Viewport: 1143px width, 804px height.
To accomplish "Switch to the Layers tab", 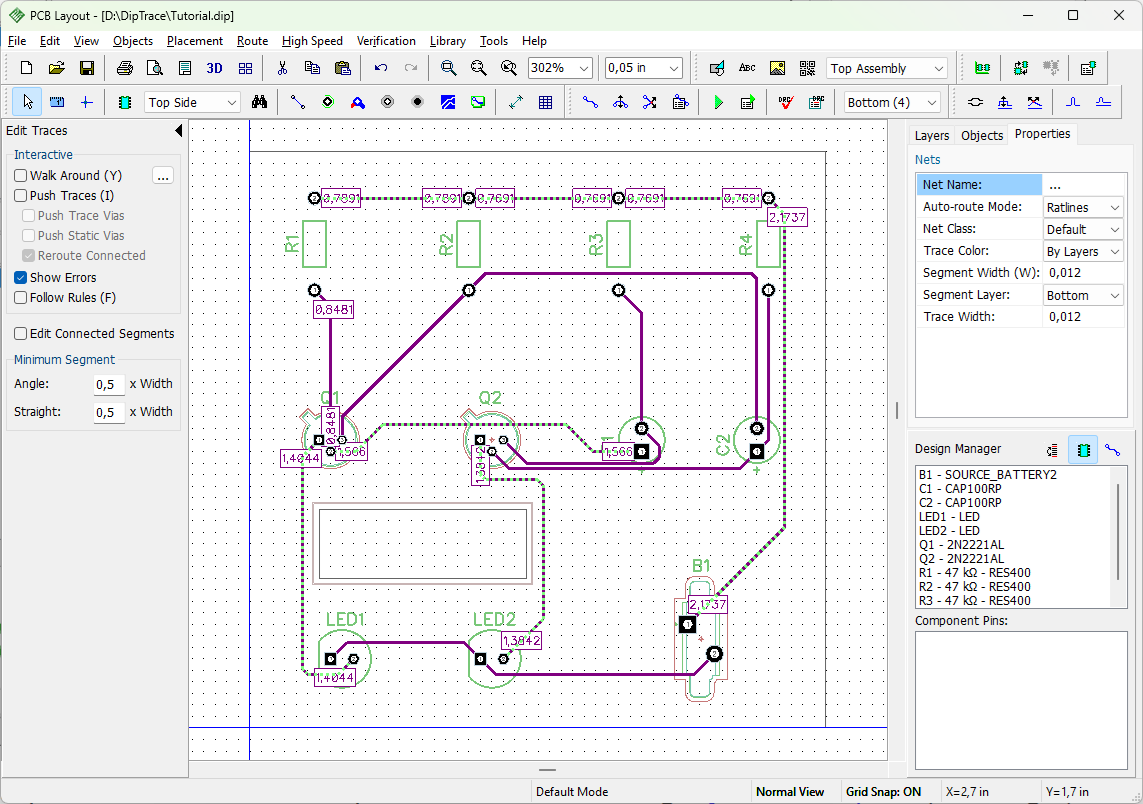I will click(932, 136).
